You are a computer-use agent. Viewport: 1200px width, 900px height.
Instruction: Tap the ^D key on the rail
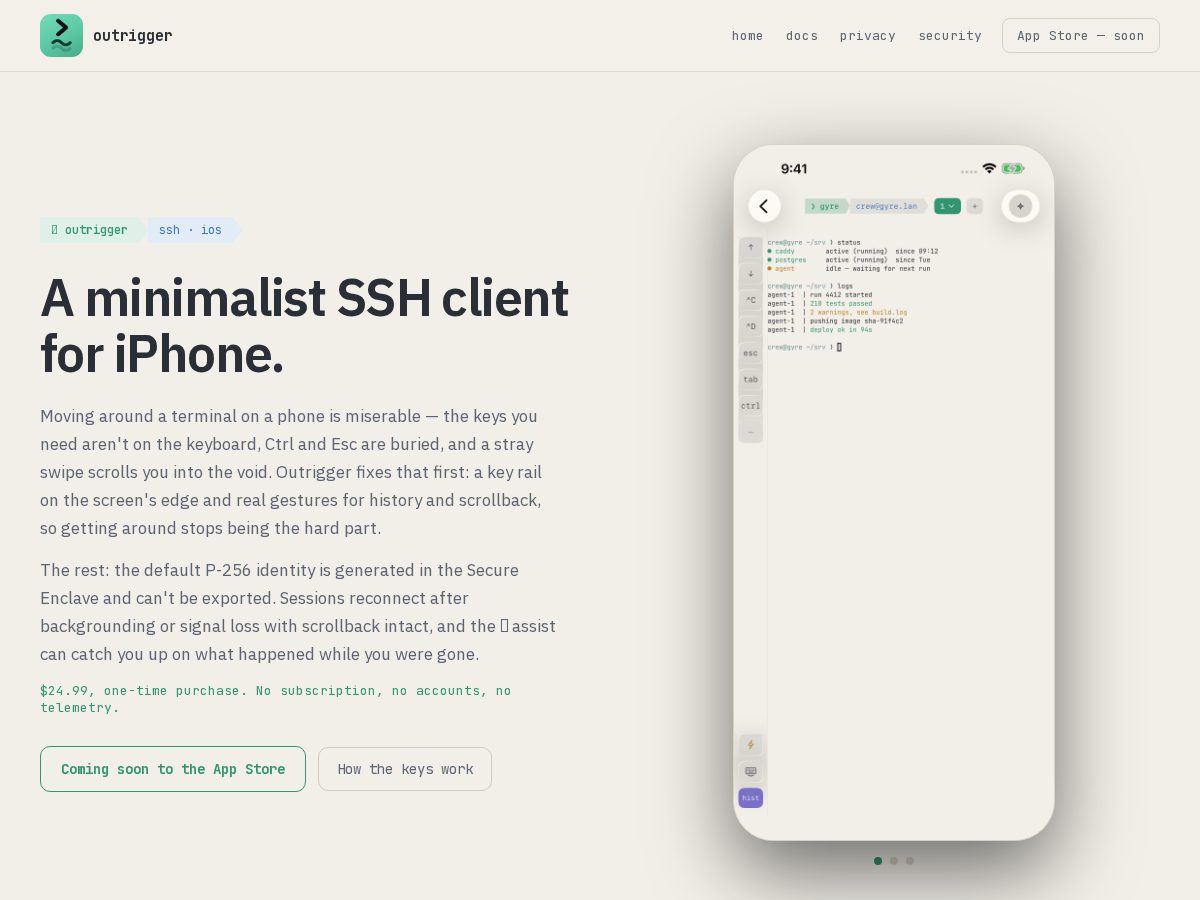(x=751, y=327)
